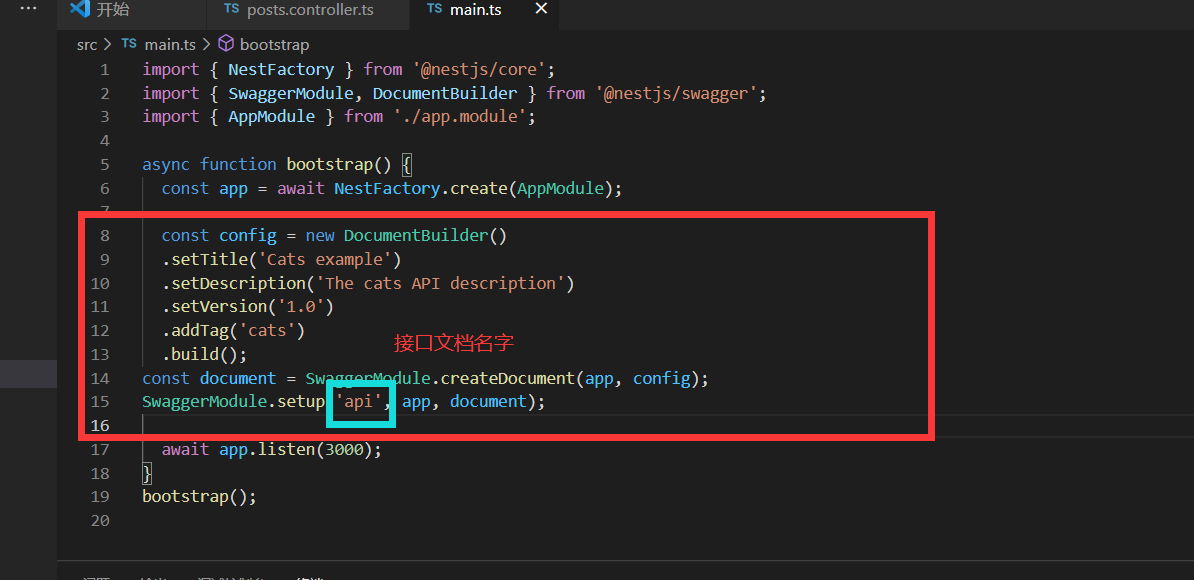Click the TypeScript icon on the main.ts tab
The height and width of the screenshot is (580, 1194).
point(436,10)
